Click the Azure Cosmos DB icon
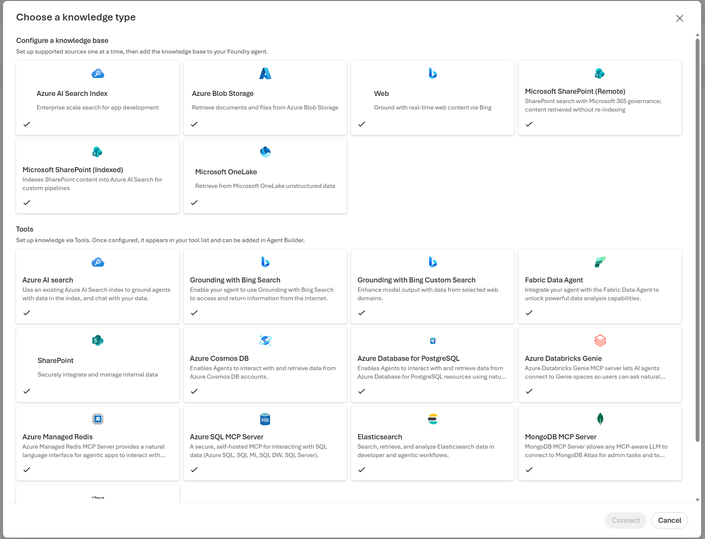This screenshot has width=705, height=539. 265,340
